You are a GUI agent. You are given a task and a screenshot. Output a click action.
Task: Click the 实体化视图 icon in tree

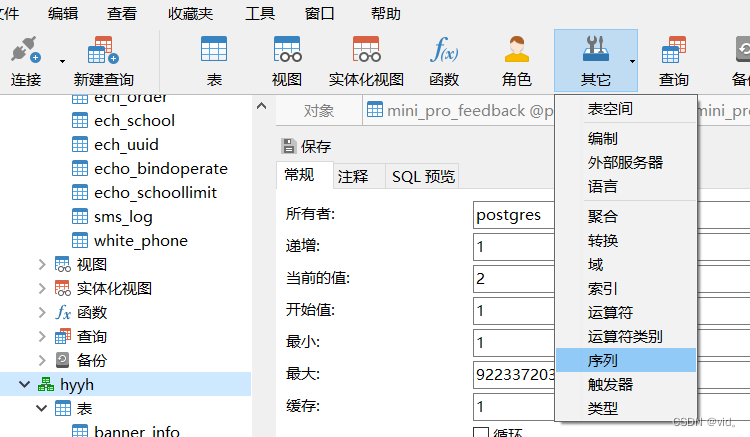tap(63, 288)
